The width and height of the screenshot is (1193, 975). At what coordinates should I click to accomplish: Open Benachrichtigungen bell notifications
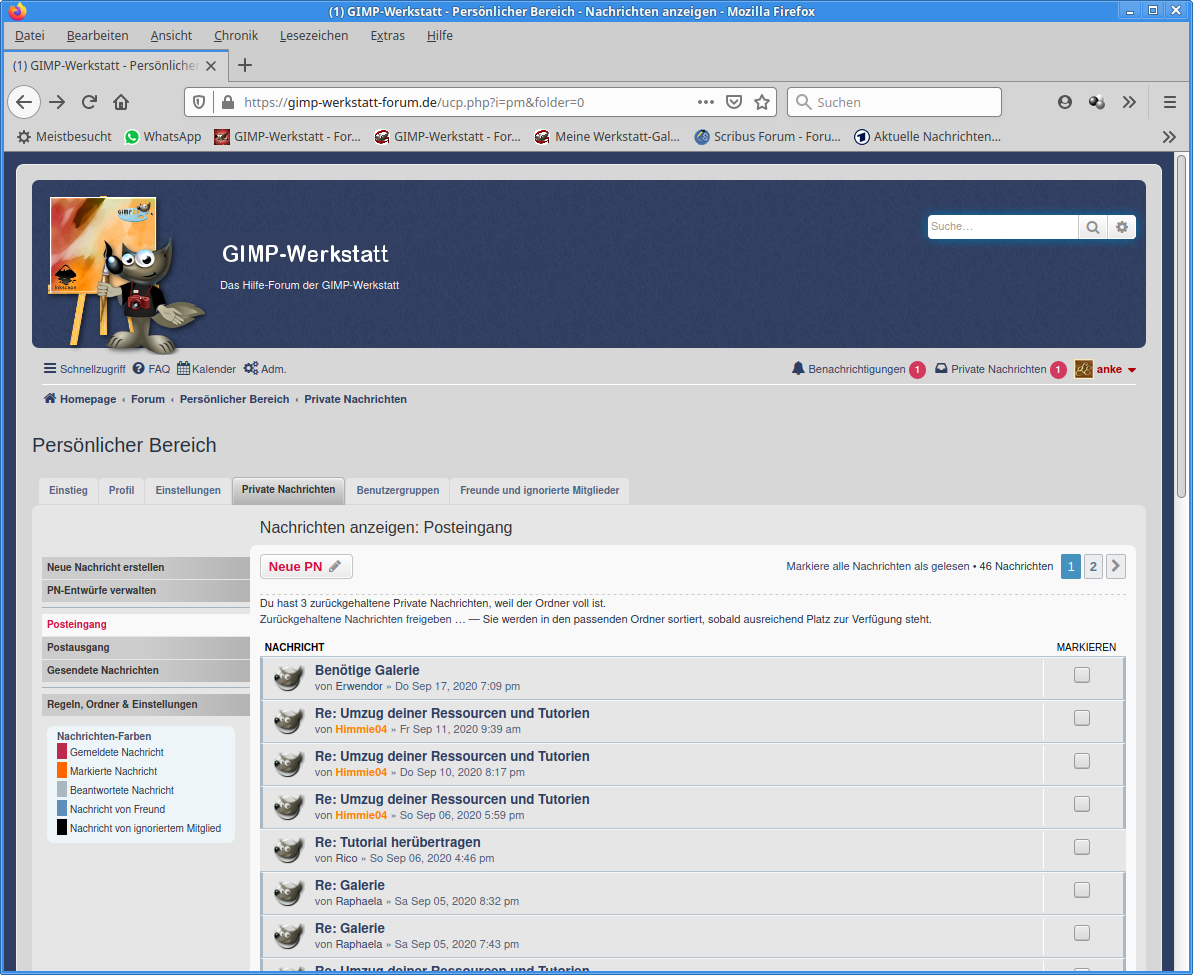pyautogui.click(x=857, y=369)
